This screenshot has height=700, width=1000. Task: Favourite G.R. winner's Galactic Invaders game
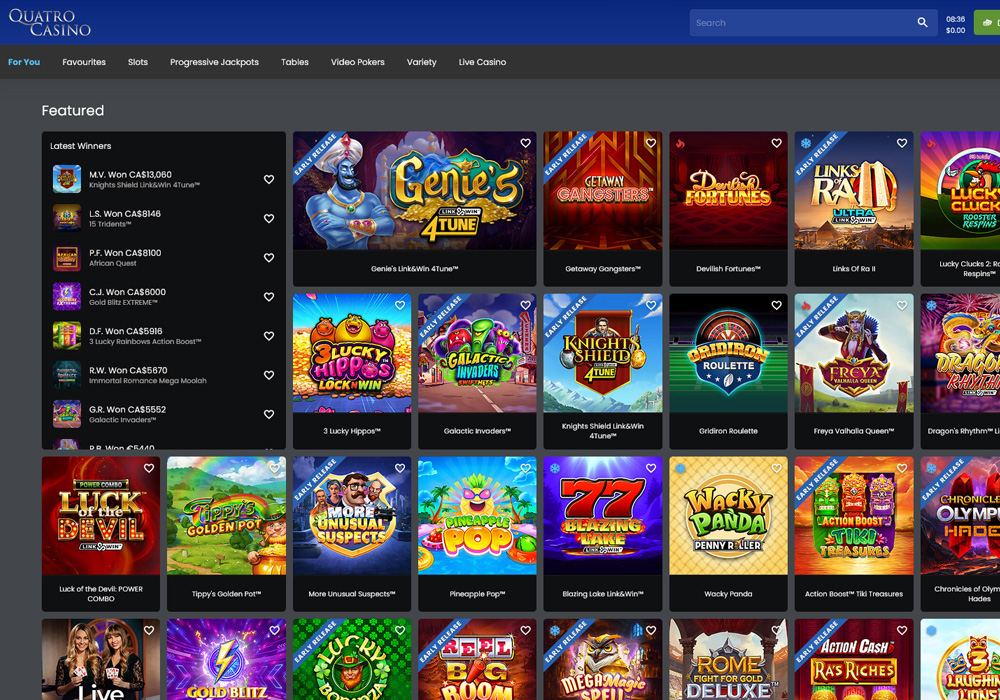tap(269, 414)
